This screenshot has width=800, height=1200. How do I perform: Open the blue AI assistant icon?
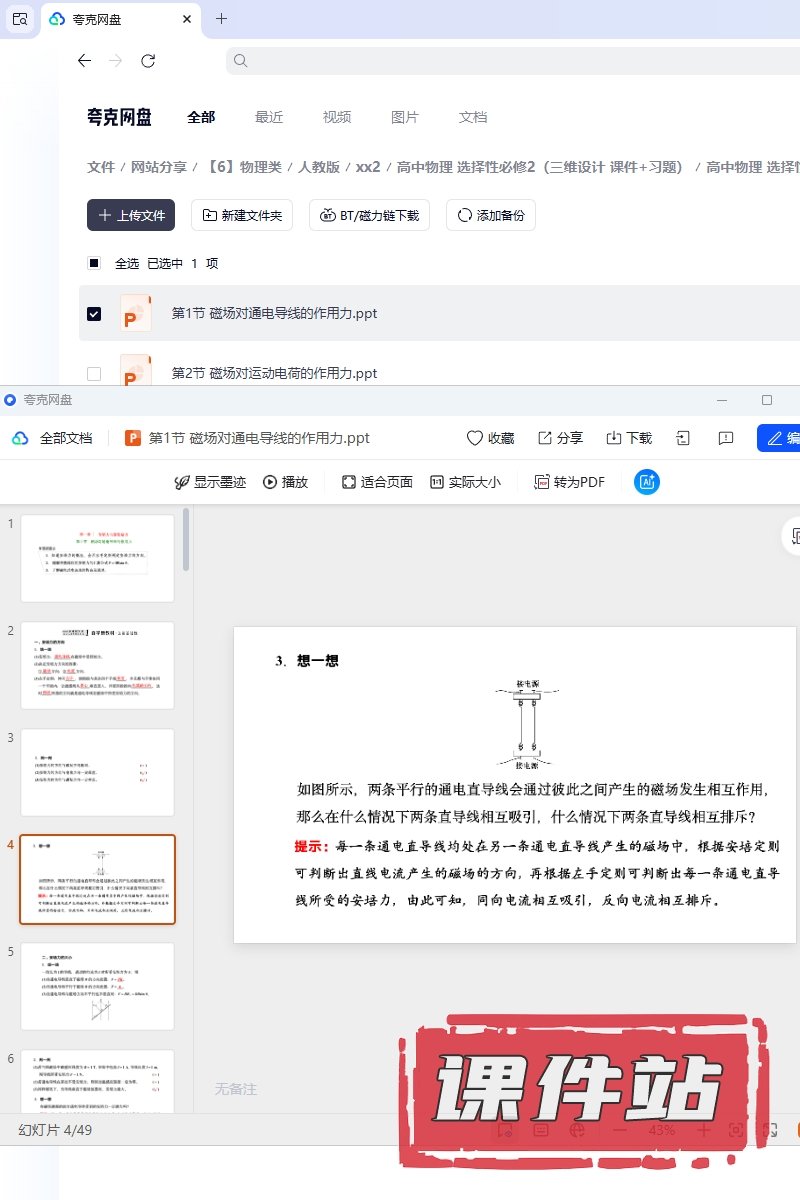(647, 482)
